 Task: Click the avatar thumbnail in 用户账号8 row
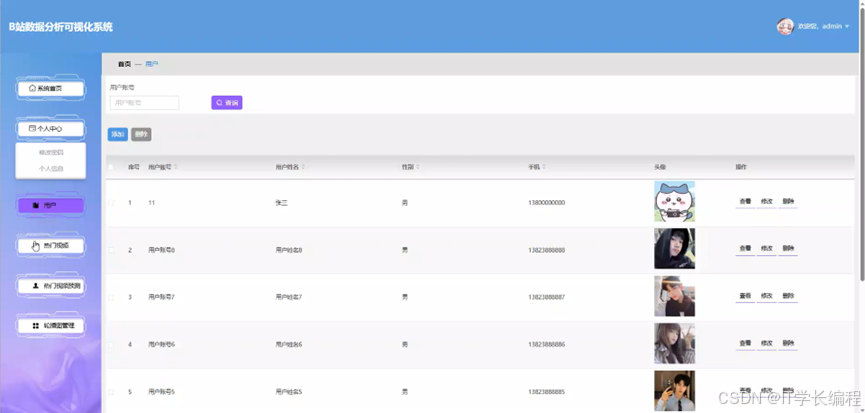675,249
